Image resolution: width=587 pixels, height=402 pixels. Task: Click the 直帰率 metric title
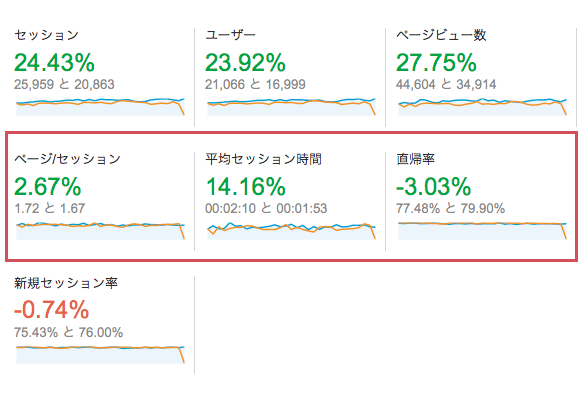[x=416, y=159]
